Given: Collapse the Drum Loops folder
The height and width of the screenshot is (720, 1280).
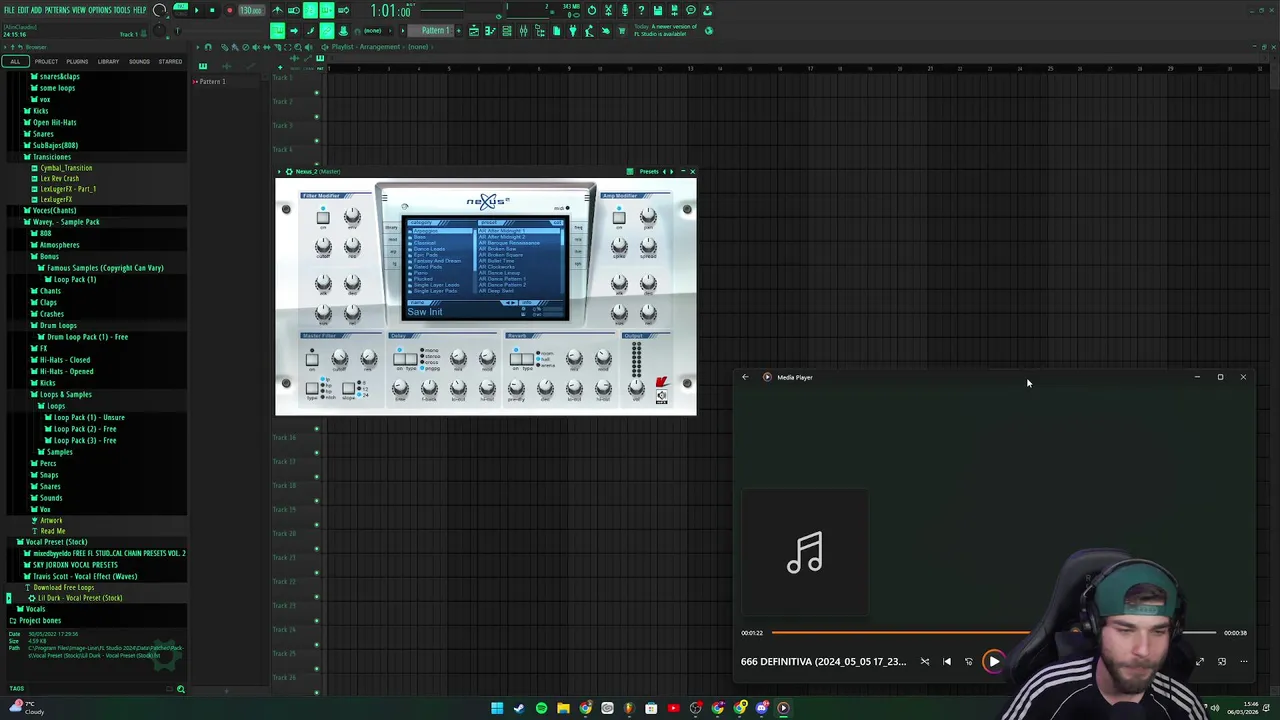Looking at the screenshot, I should [x=57, y=325].
